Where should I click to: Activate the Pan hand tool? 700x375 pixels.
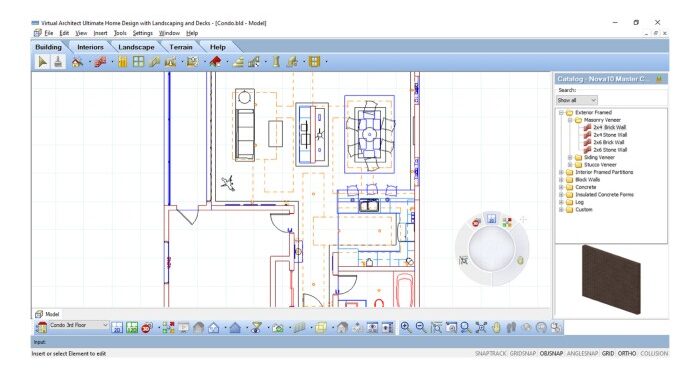pos(496,328)
